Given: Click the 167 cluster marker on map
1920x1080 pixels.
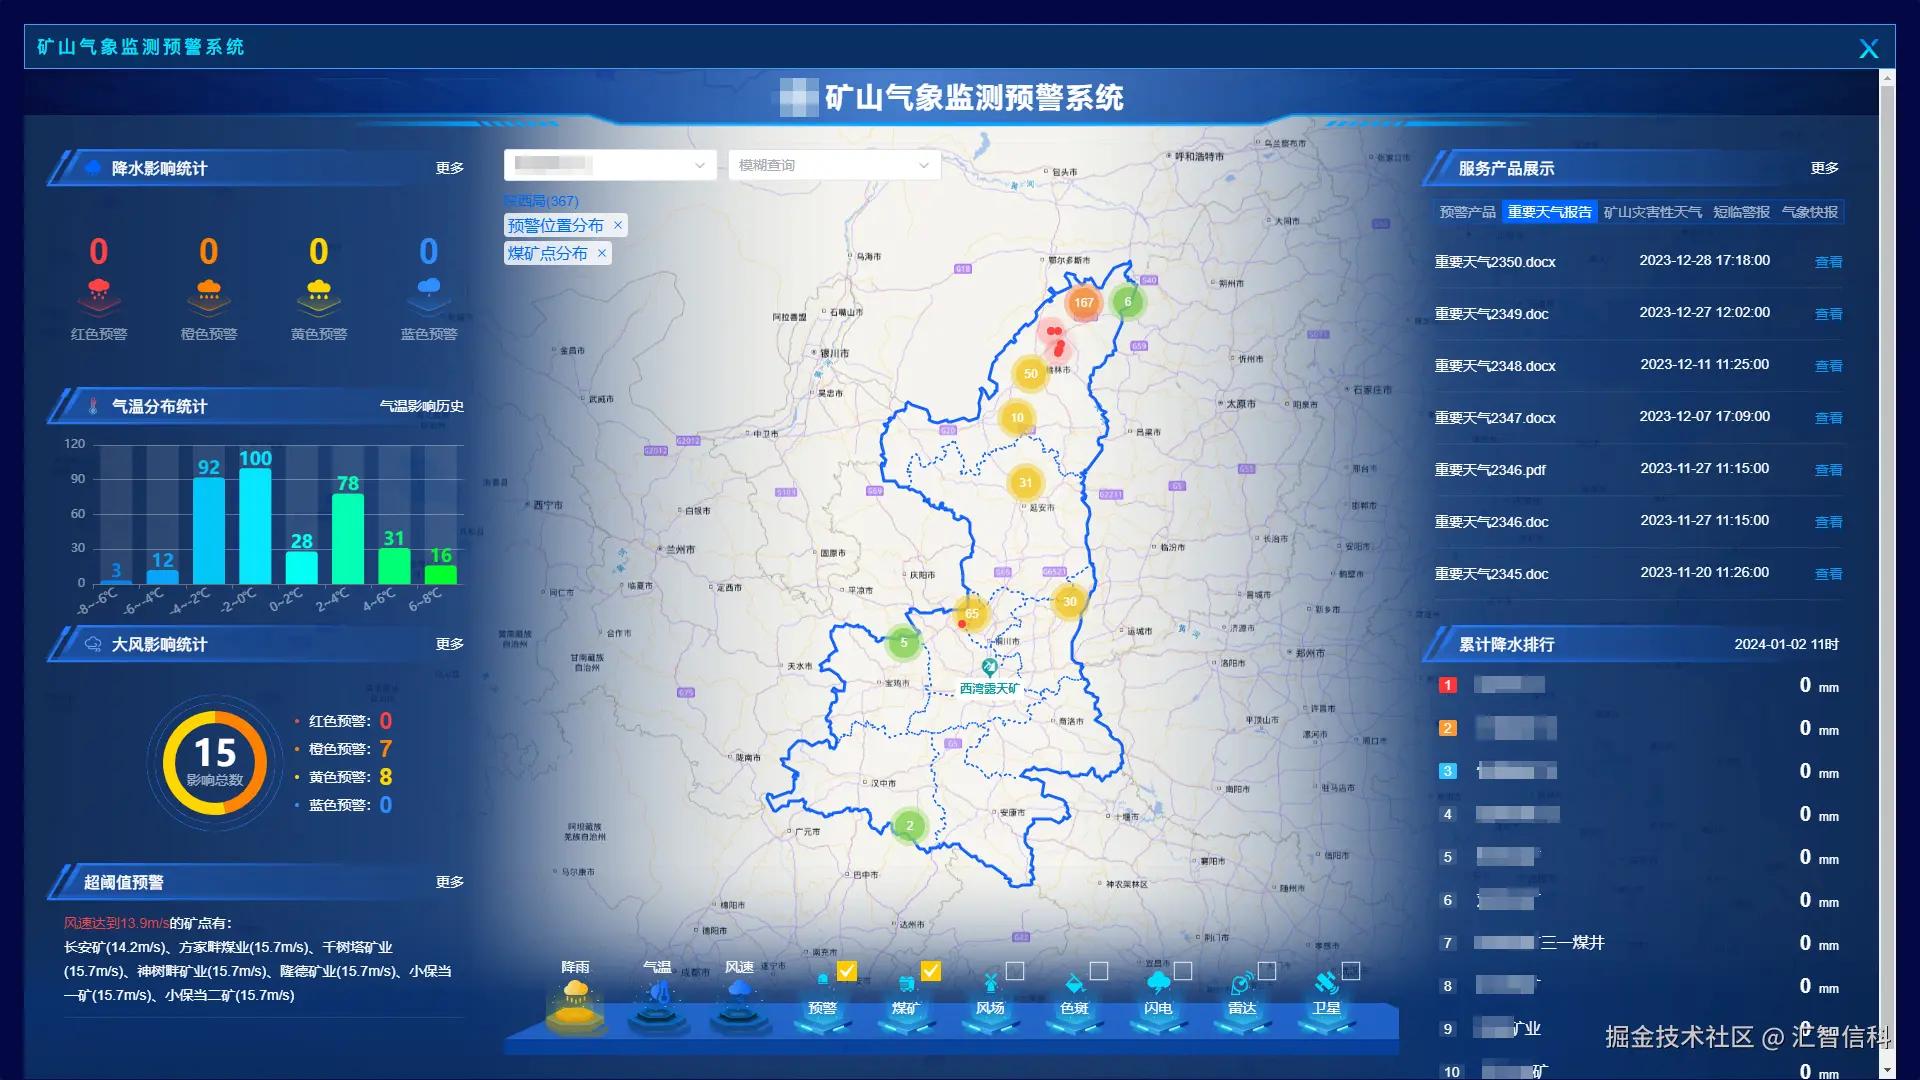Looking at the screenshot, I should point(1084,303).
